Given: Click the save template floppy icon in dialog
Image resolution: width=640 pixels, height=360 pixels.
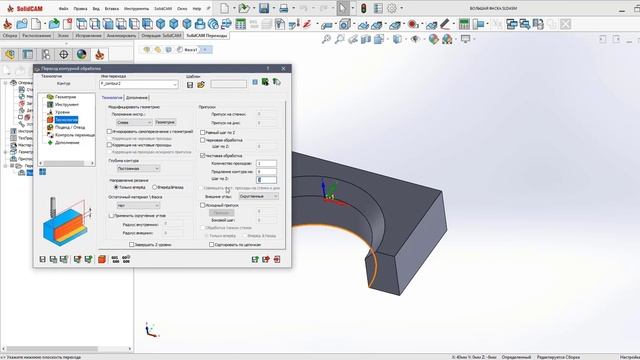Looking at the screenshot, I should pos(190,84).
